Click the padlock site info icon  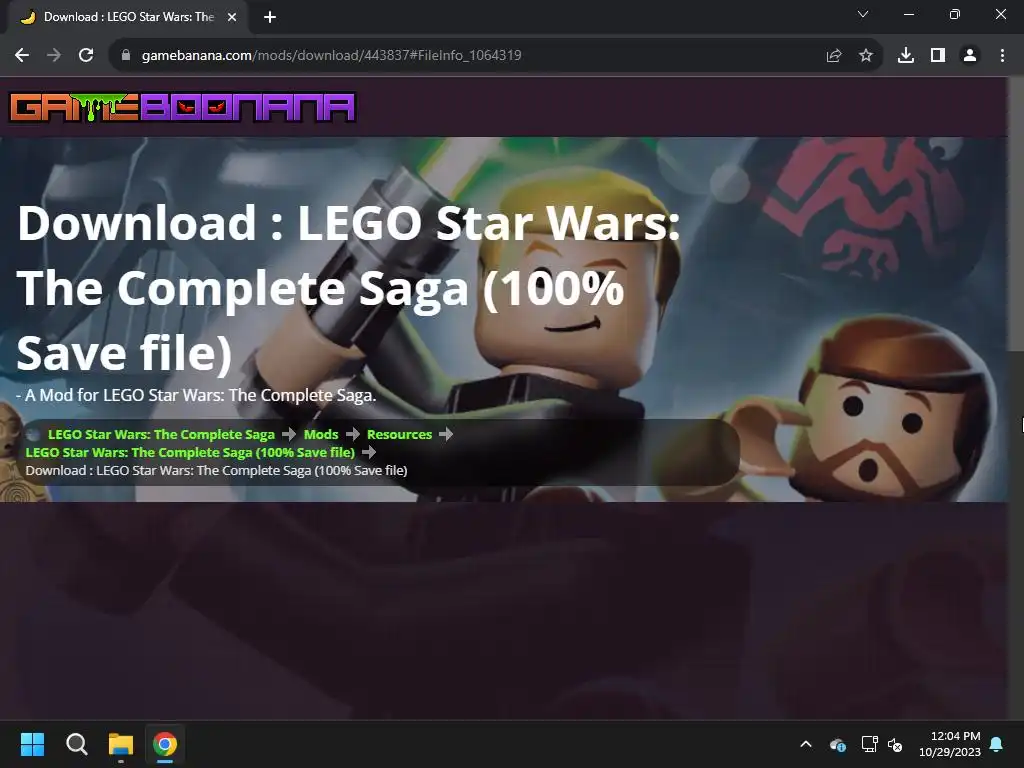click(126, 55)
